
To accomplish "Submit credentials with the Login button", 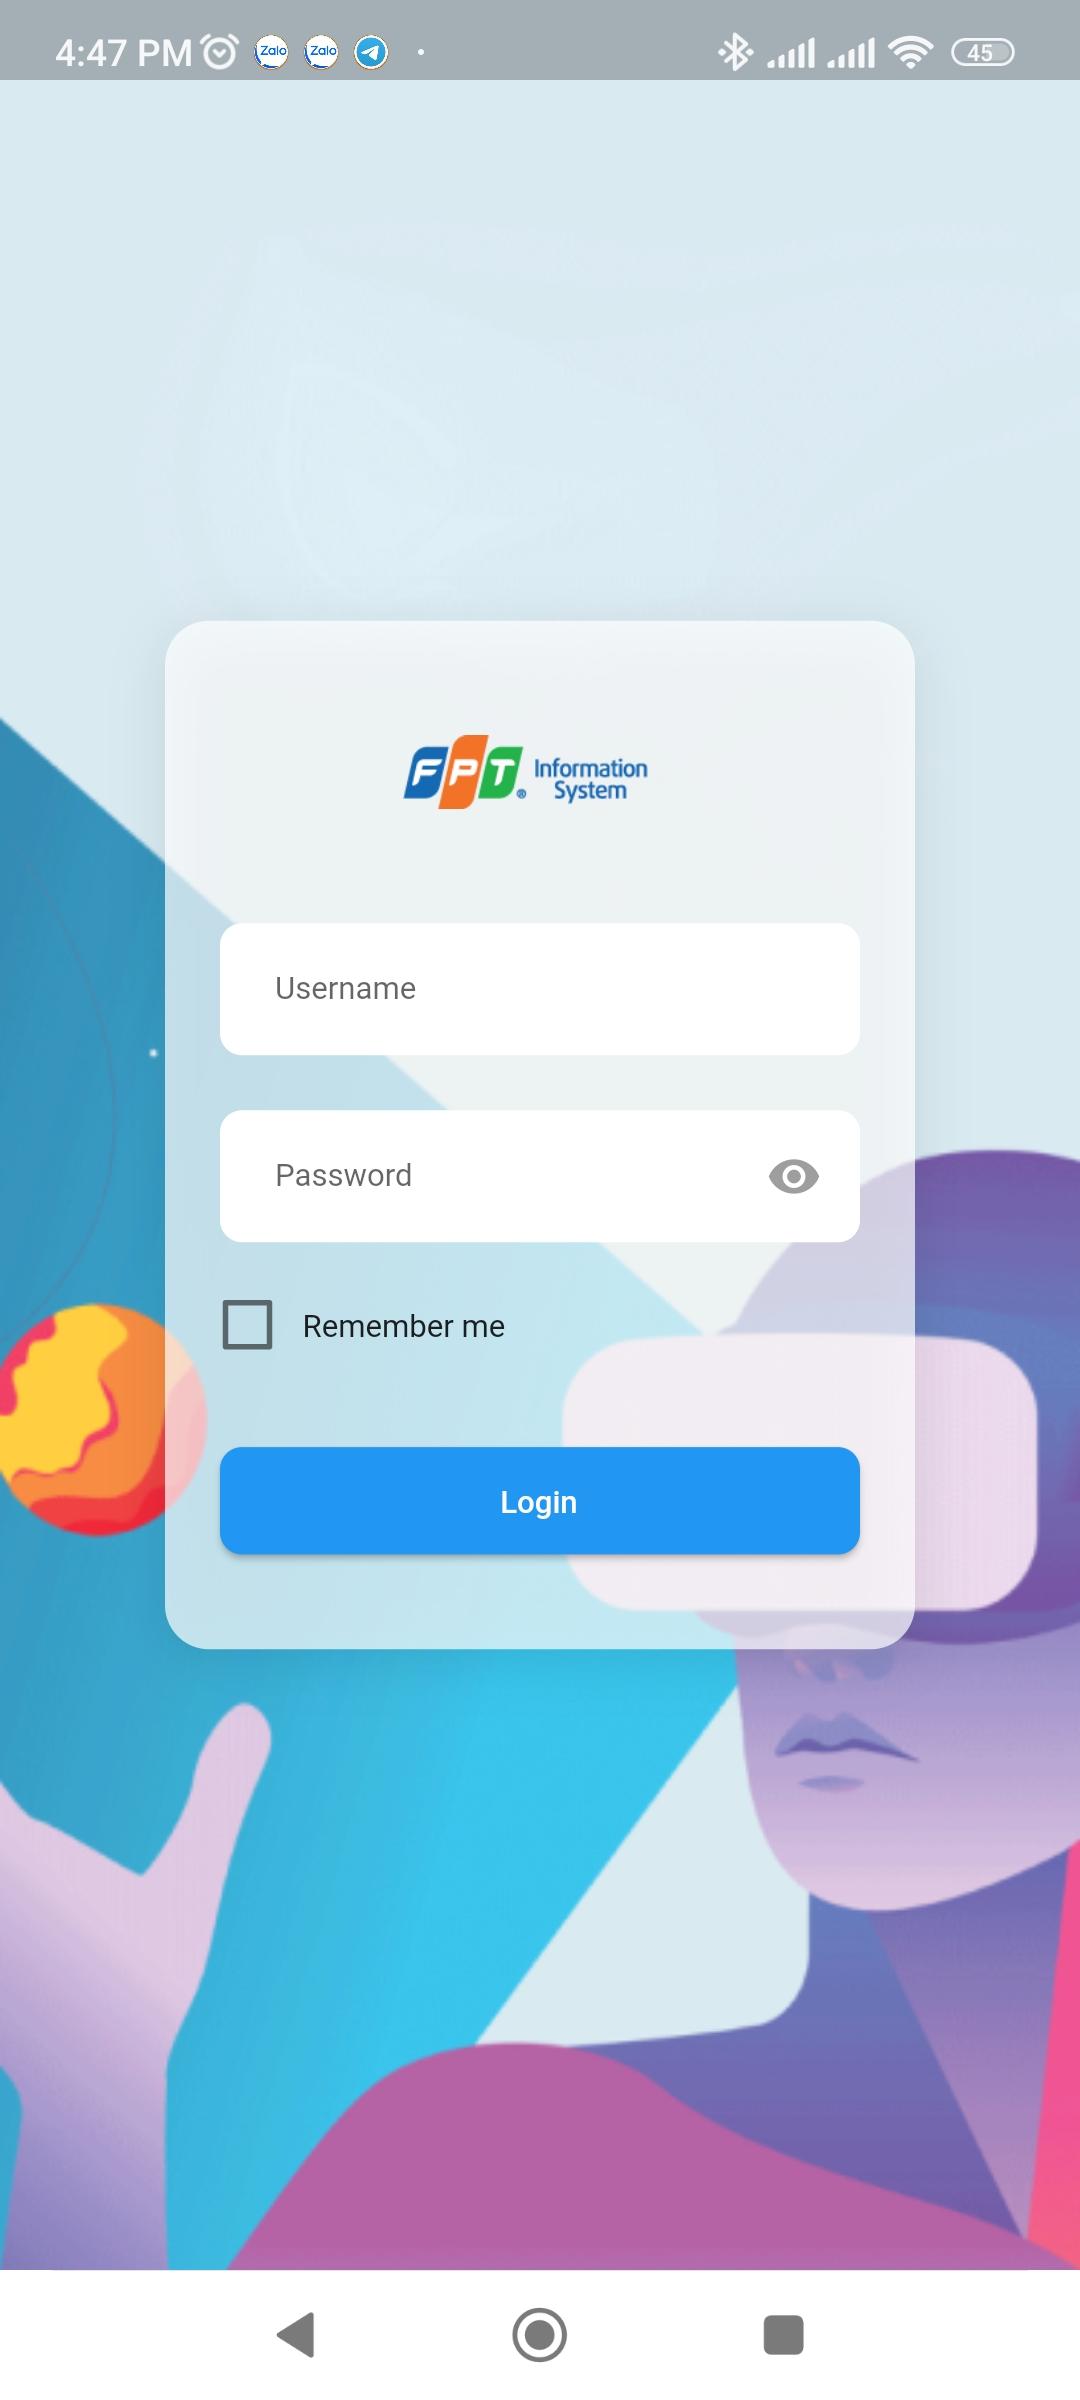I will [x=540, y=1501].
